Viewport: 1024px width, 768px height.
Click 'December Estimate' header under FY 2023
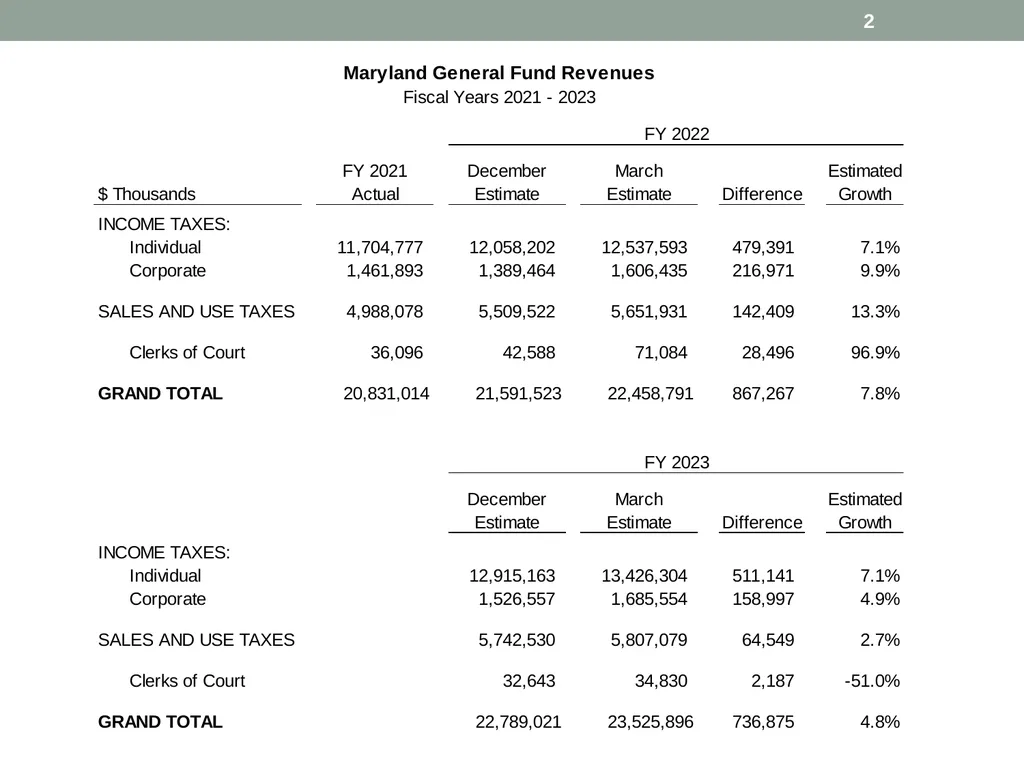[507, 511]
